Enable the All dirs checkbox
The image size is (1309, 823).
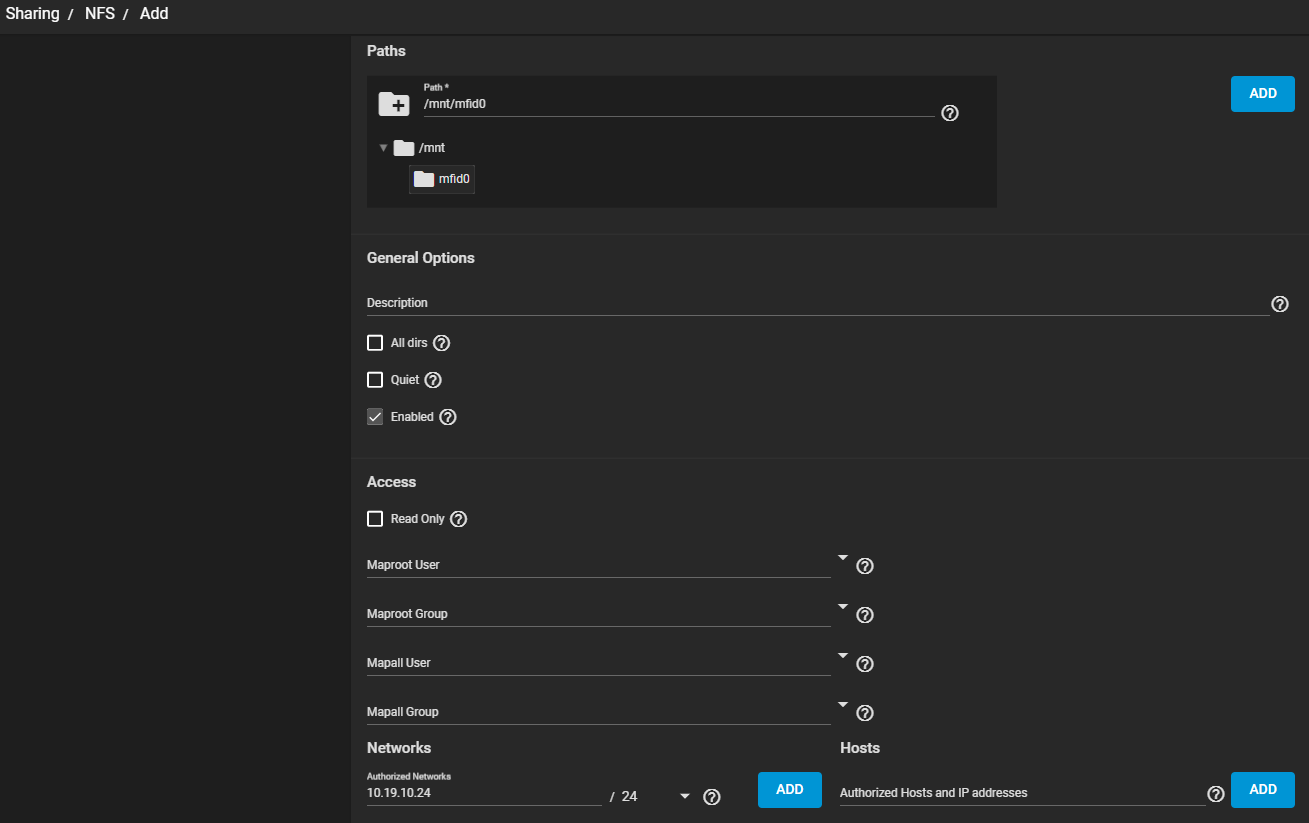coord(375,343)
